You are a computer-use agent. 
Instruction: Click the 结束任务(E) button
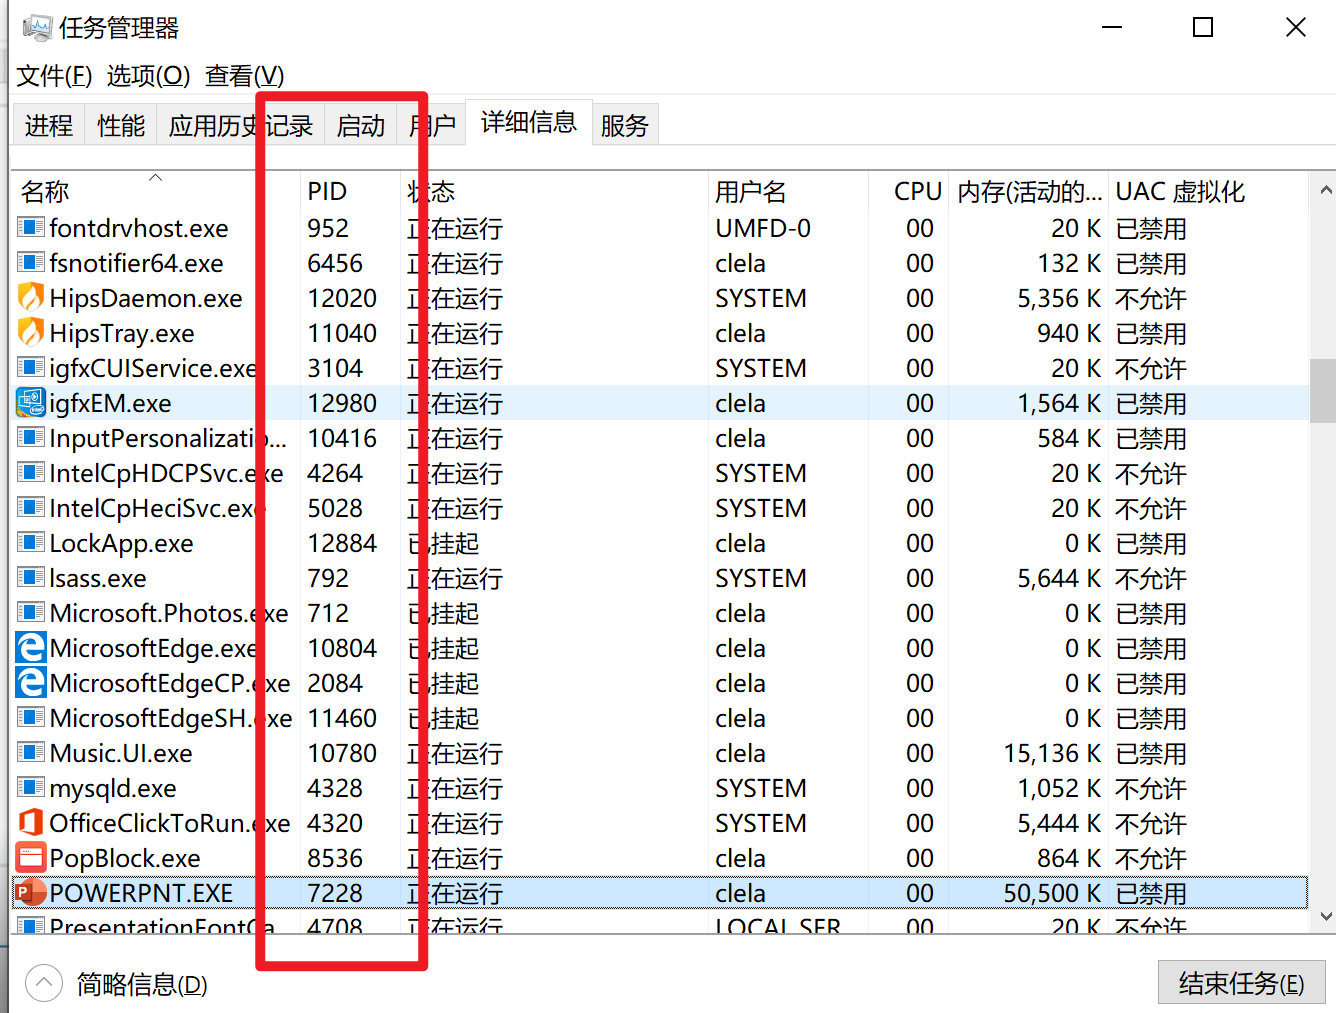pyautogui.click(x=1241, y=983)
